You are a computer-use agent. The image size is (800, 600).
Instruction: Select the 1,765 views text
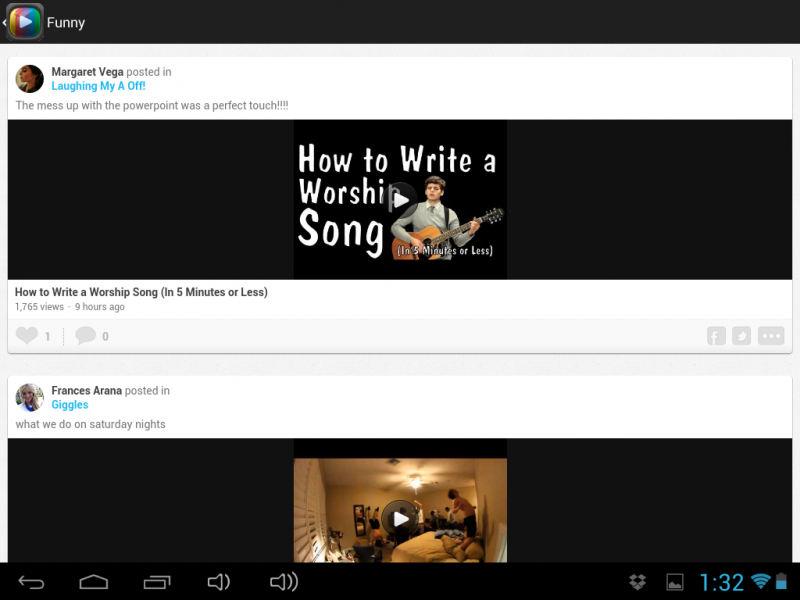39,307
